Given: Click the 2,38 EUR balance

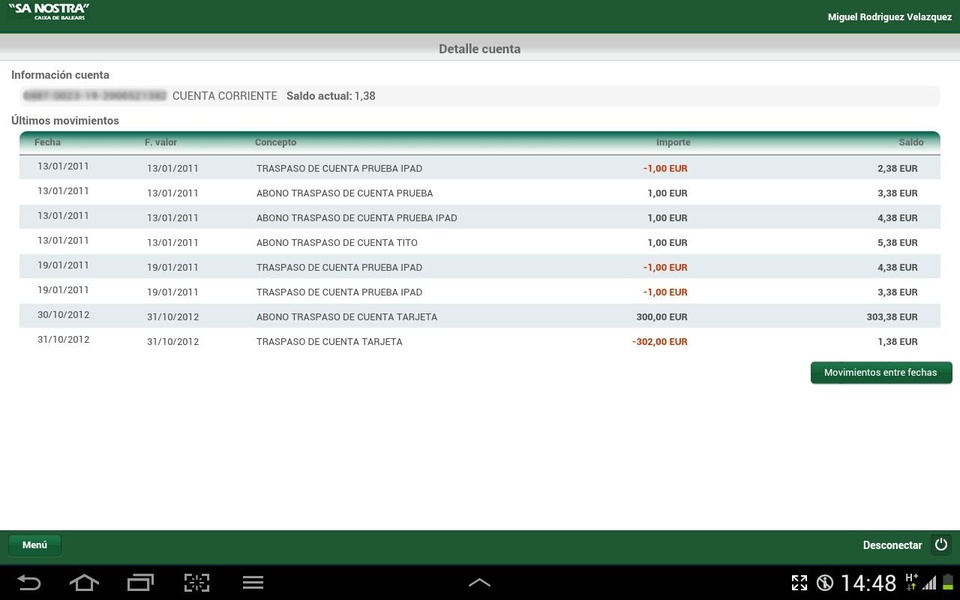Looking at the screenshot, I should [x=898, y=168].
